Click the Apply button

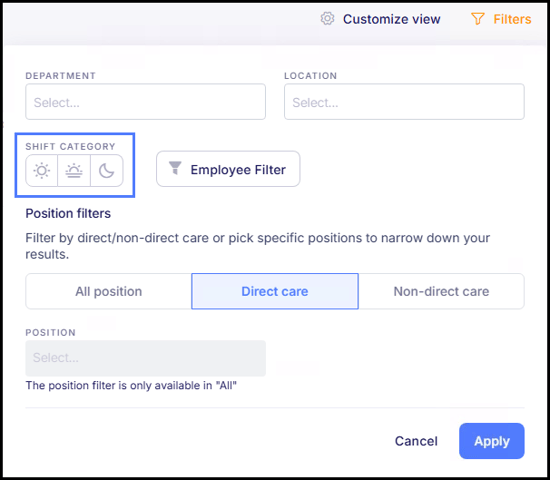[x=491, y=441]
